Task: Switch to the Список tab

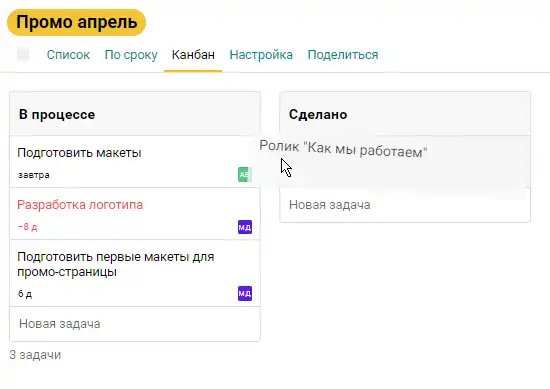Action: pos(68,55)
